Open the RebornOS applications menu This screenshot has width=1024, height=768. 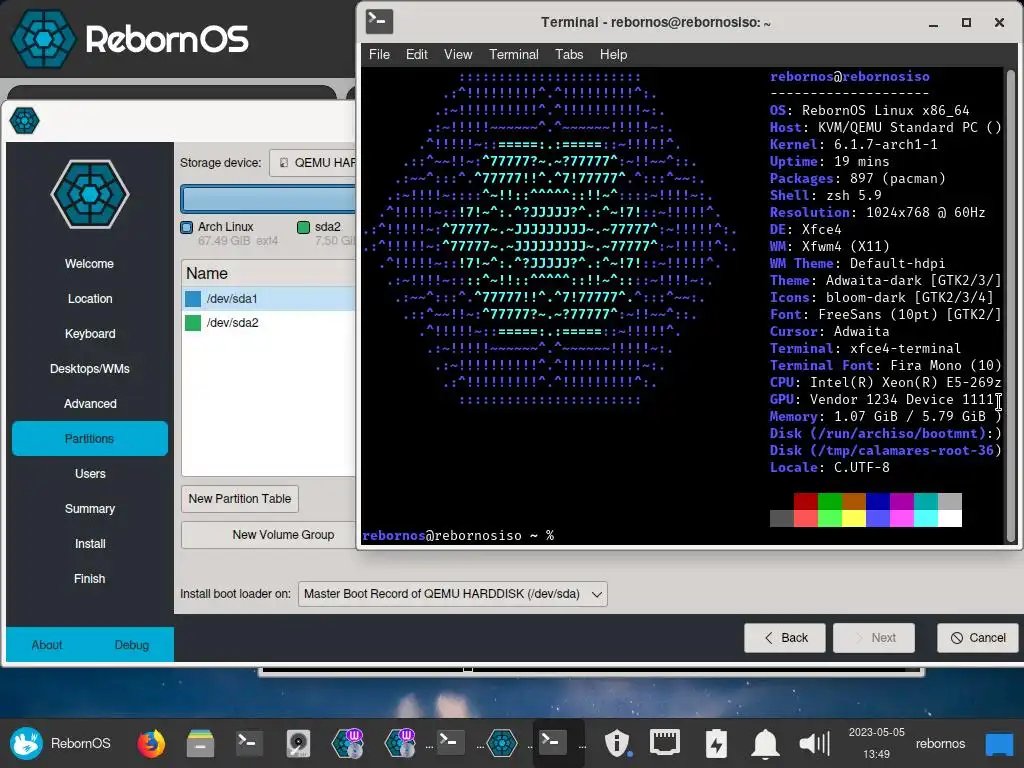tap(61, 743)
